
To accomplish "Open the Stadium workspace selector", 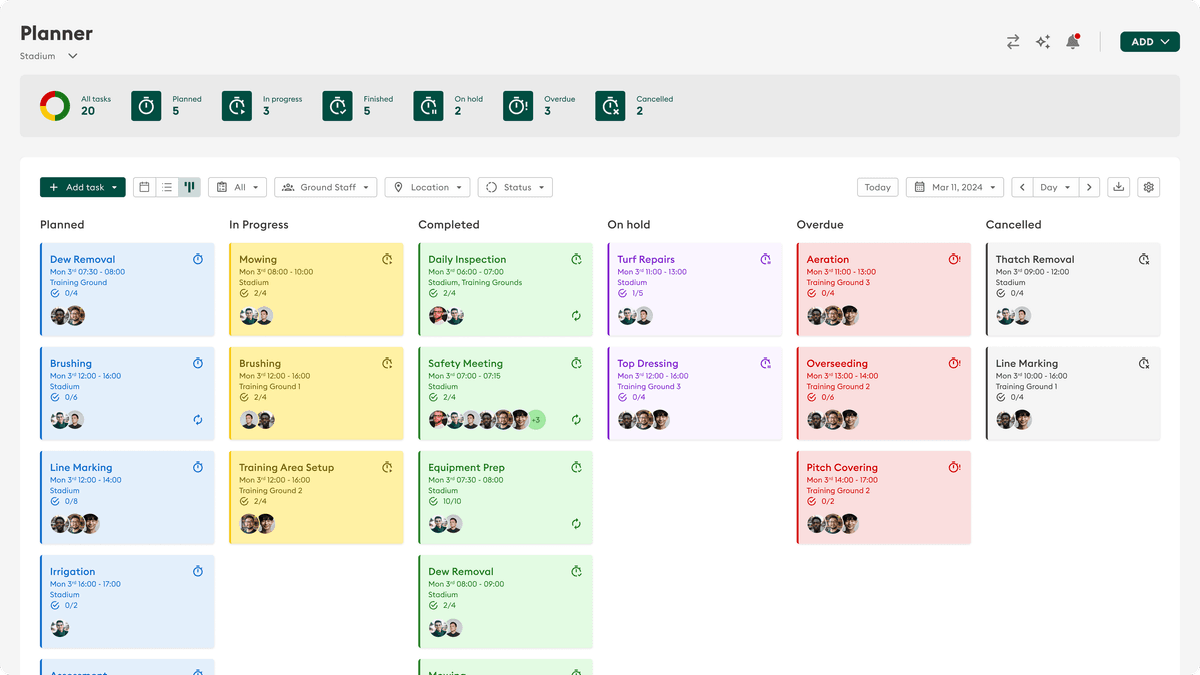I will 48,56.
